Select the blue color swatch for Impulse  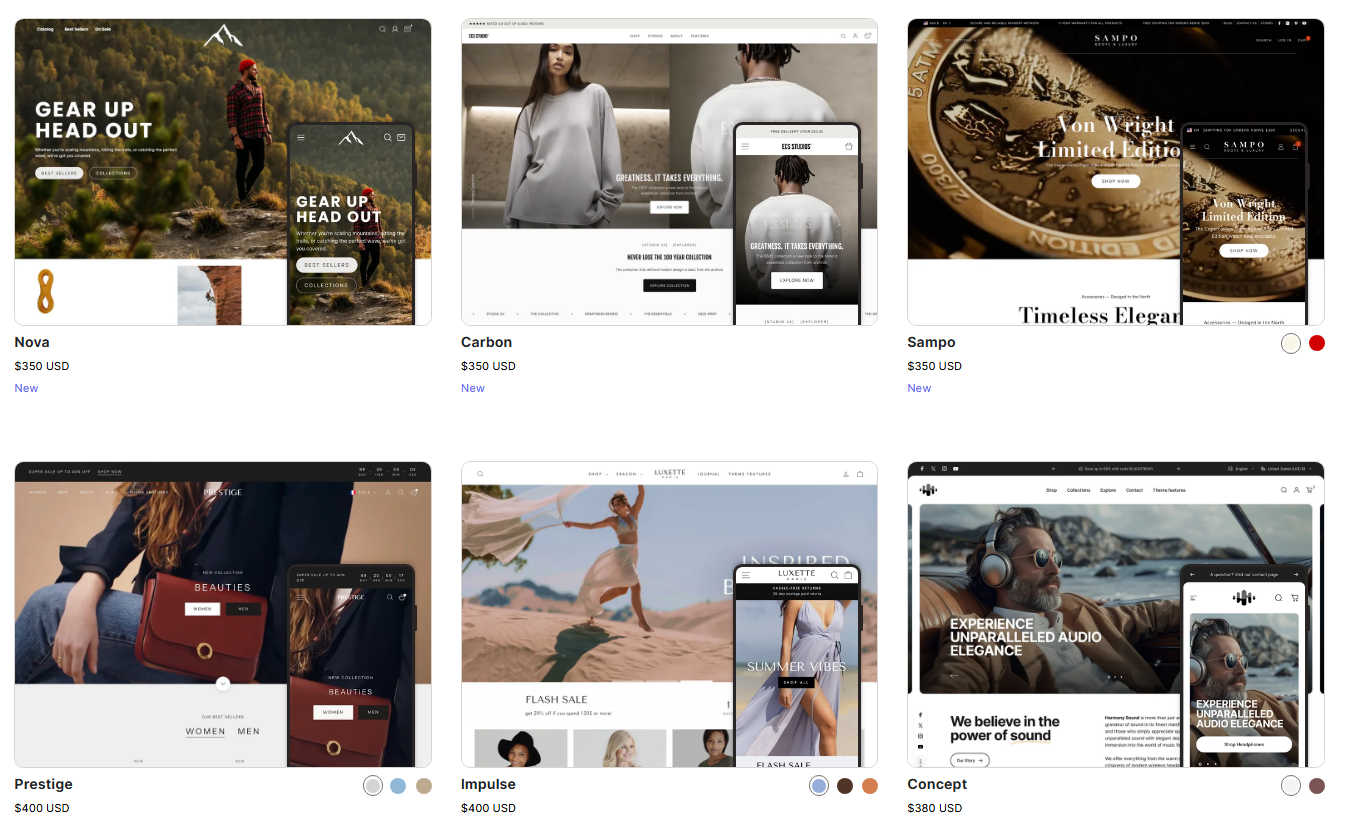point(819,786)
